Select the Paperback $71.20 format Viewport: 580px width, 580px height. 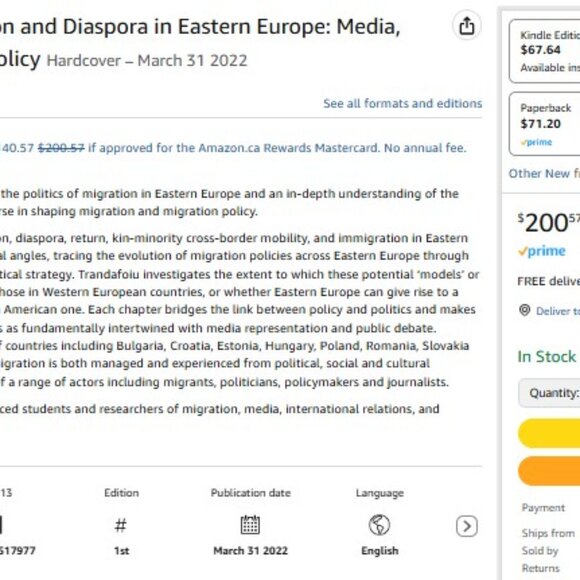point(545,124)
